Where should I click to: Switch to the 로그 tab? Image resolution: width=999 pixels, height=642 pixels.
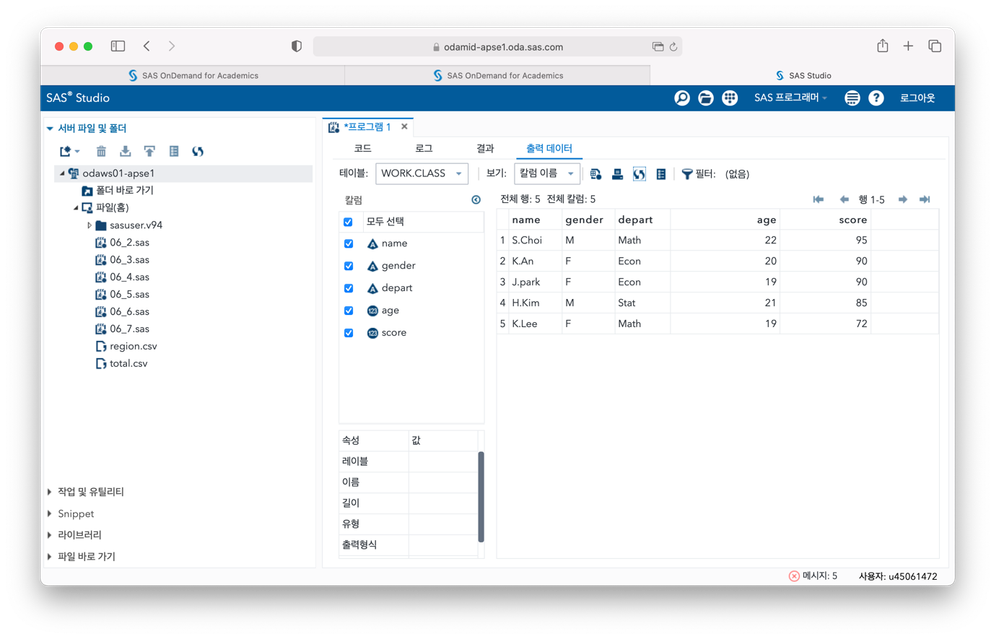[x=424, y=148]
